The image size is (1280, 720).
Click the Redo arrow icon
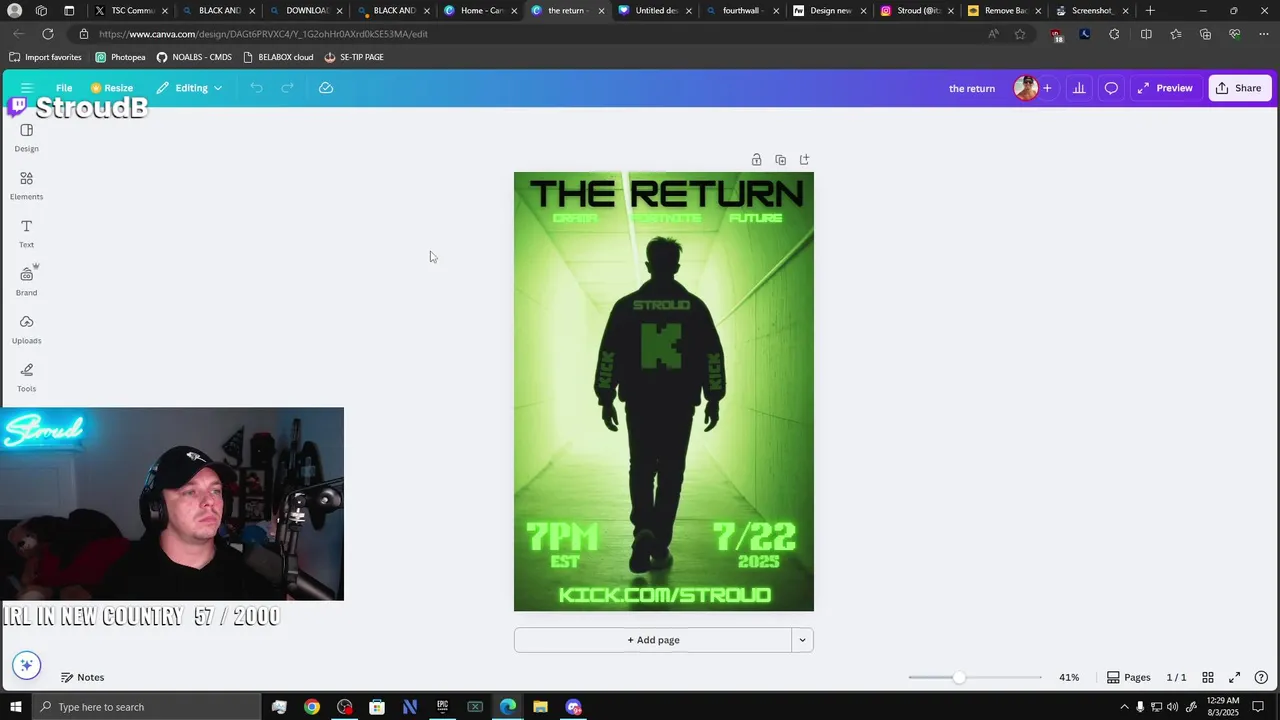(x=287, y=88)
